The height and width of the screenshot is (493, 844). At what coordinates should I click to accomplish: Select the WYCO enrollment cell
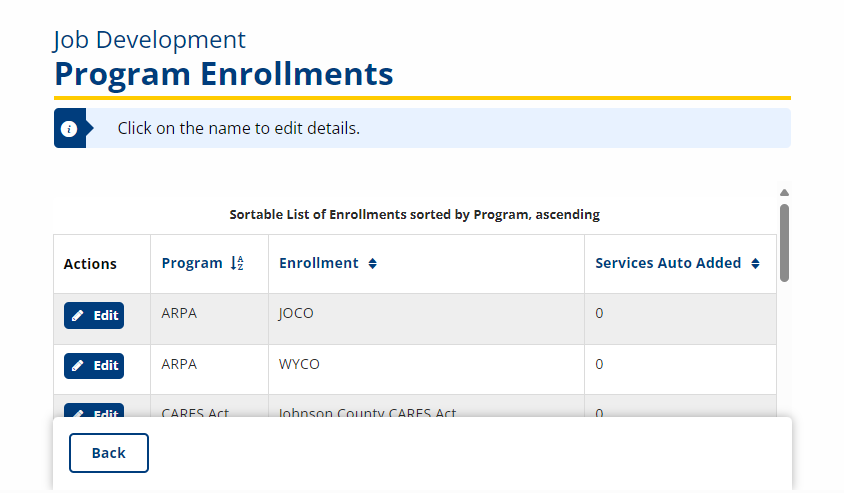[299, 364]
